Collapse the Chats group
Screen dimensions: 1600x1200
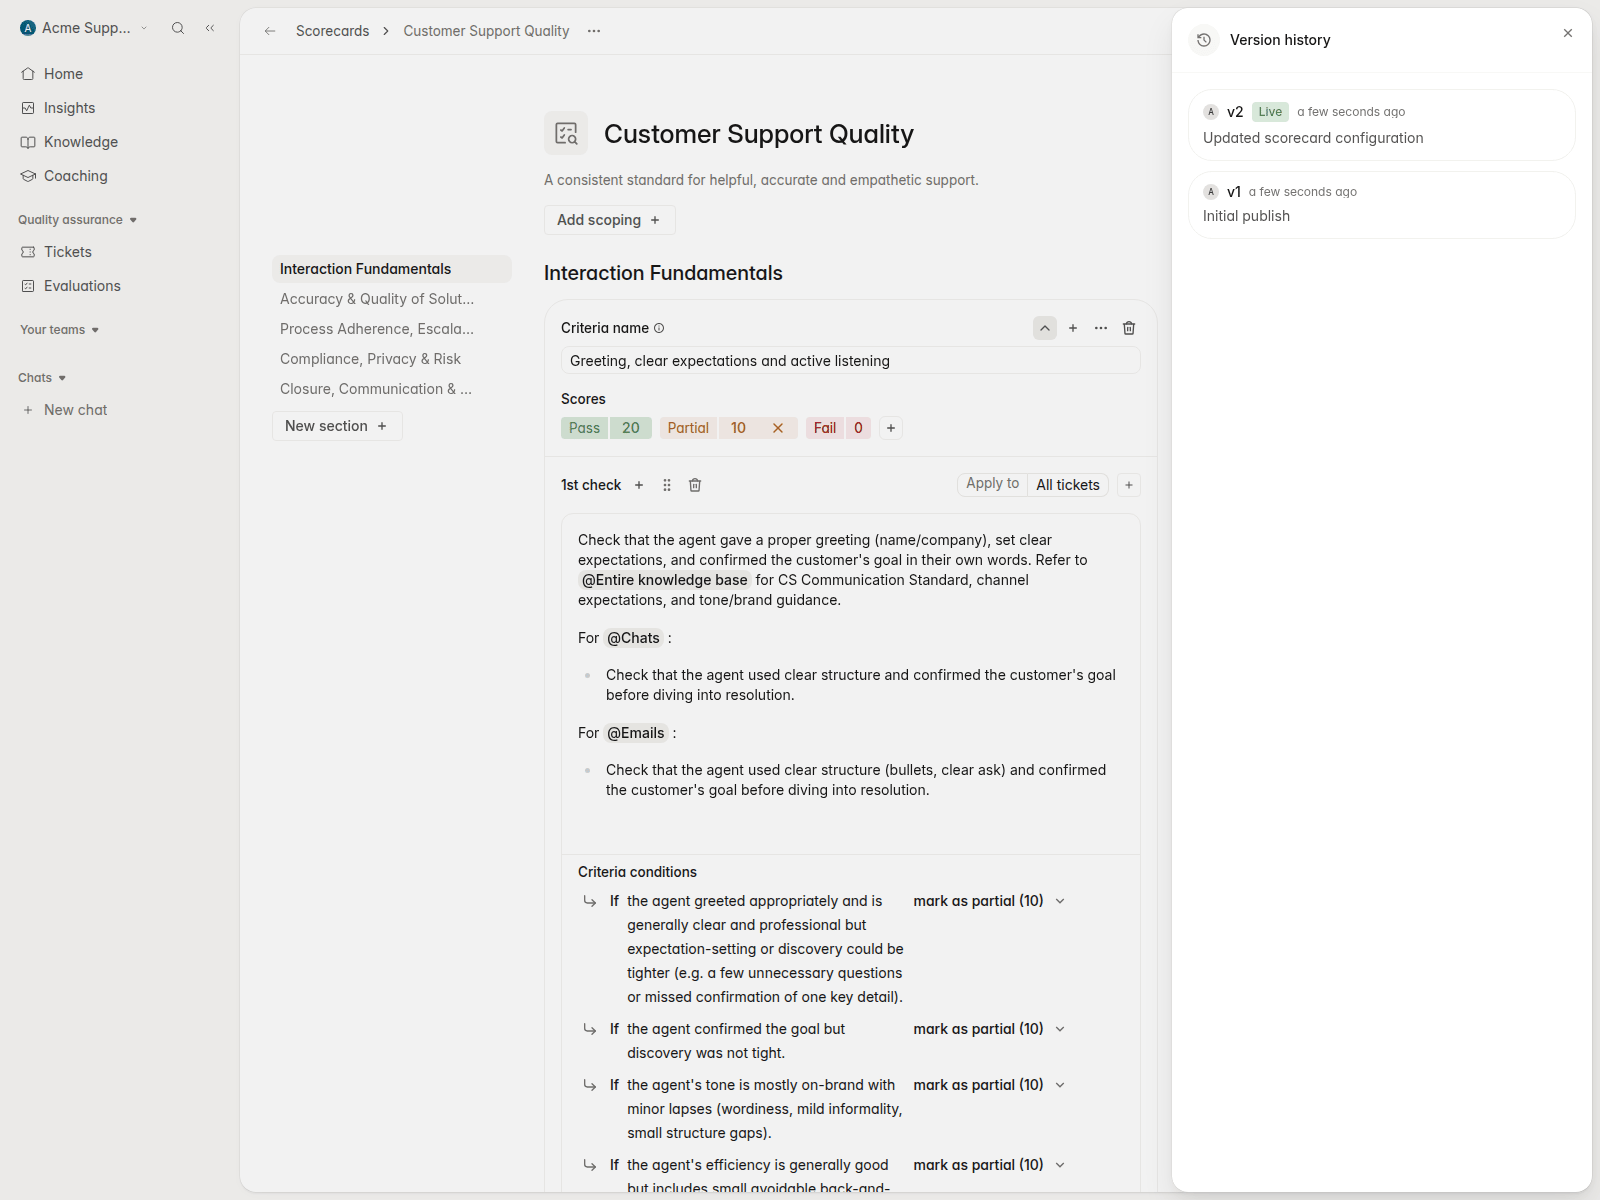pyautogui.click(x=42, y=378)
